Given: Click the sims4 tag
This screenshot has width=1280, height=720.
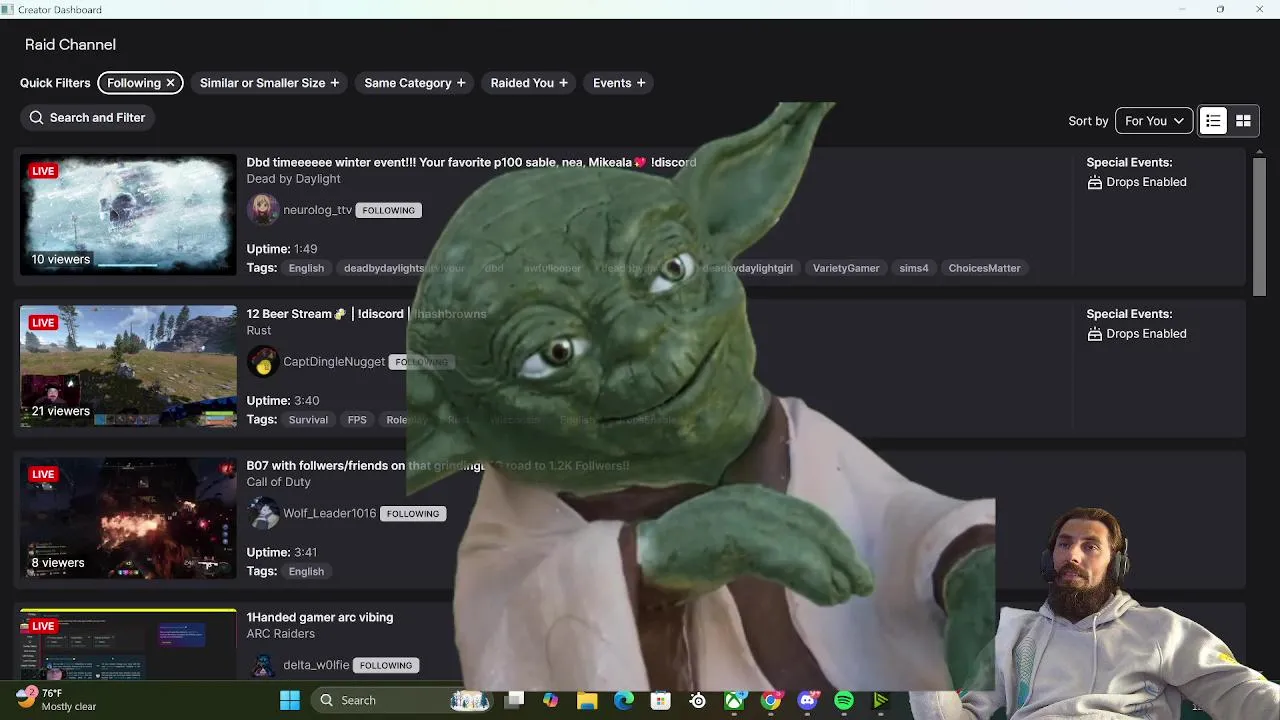Looking at the screenshot, I should [914, 268].
